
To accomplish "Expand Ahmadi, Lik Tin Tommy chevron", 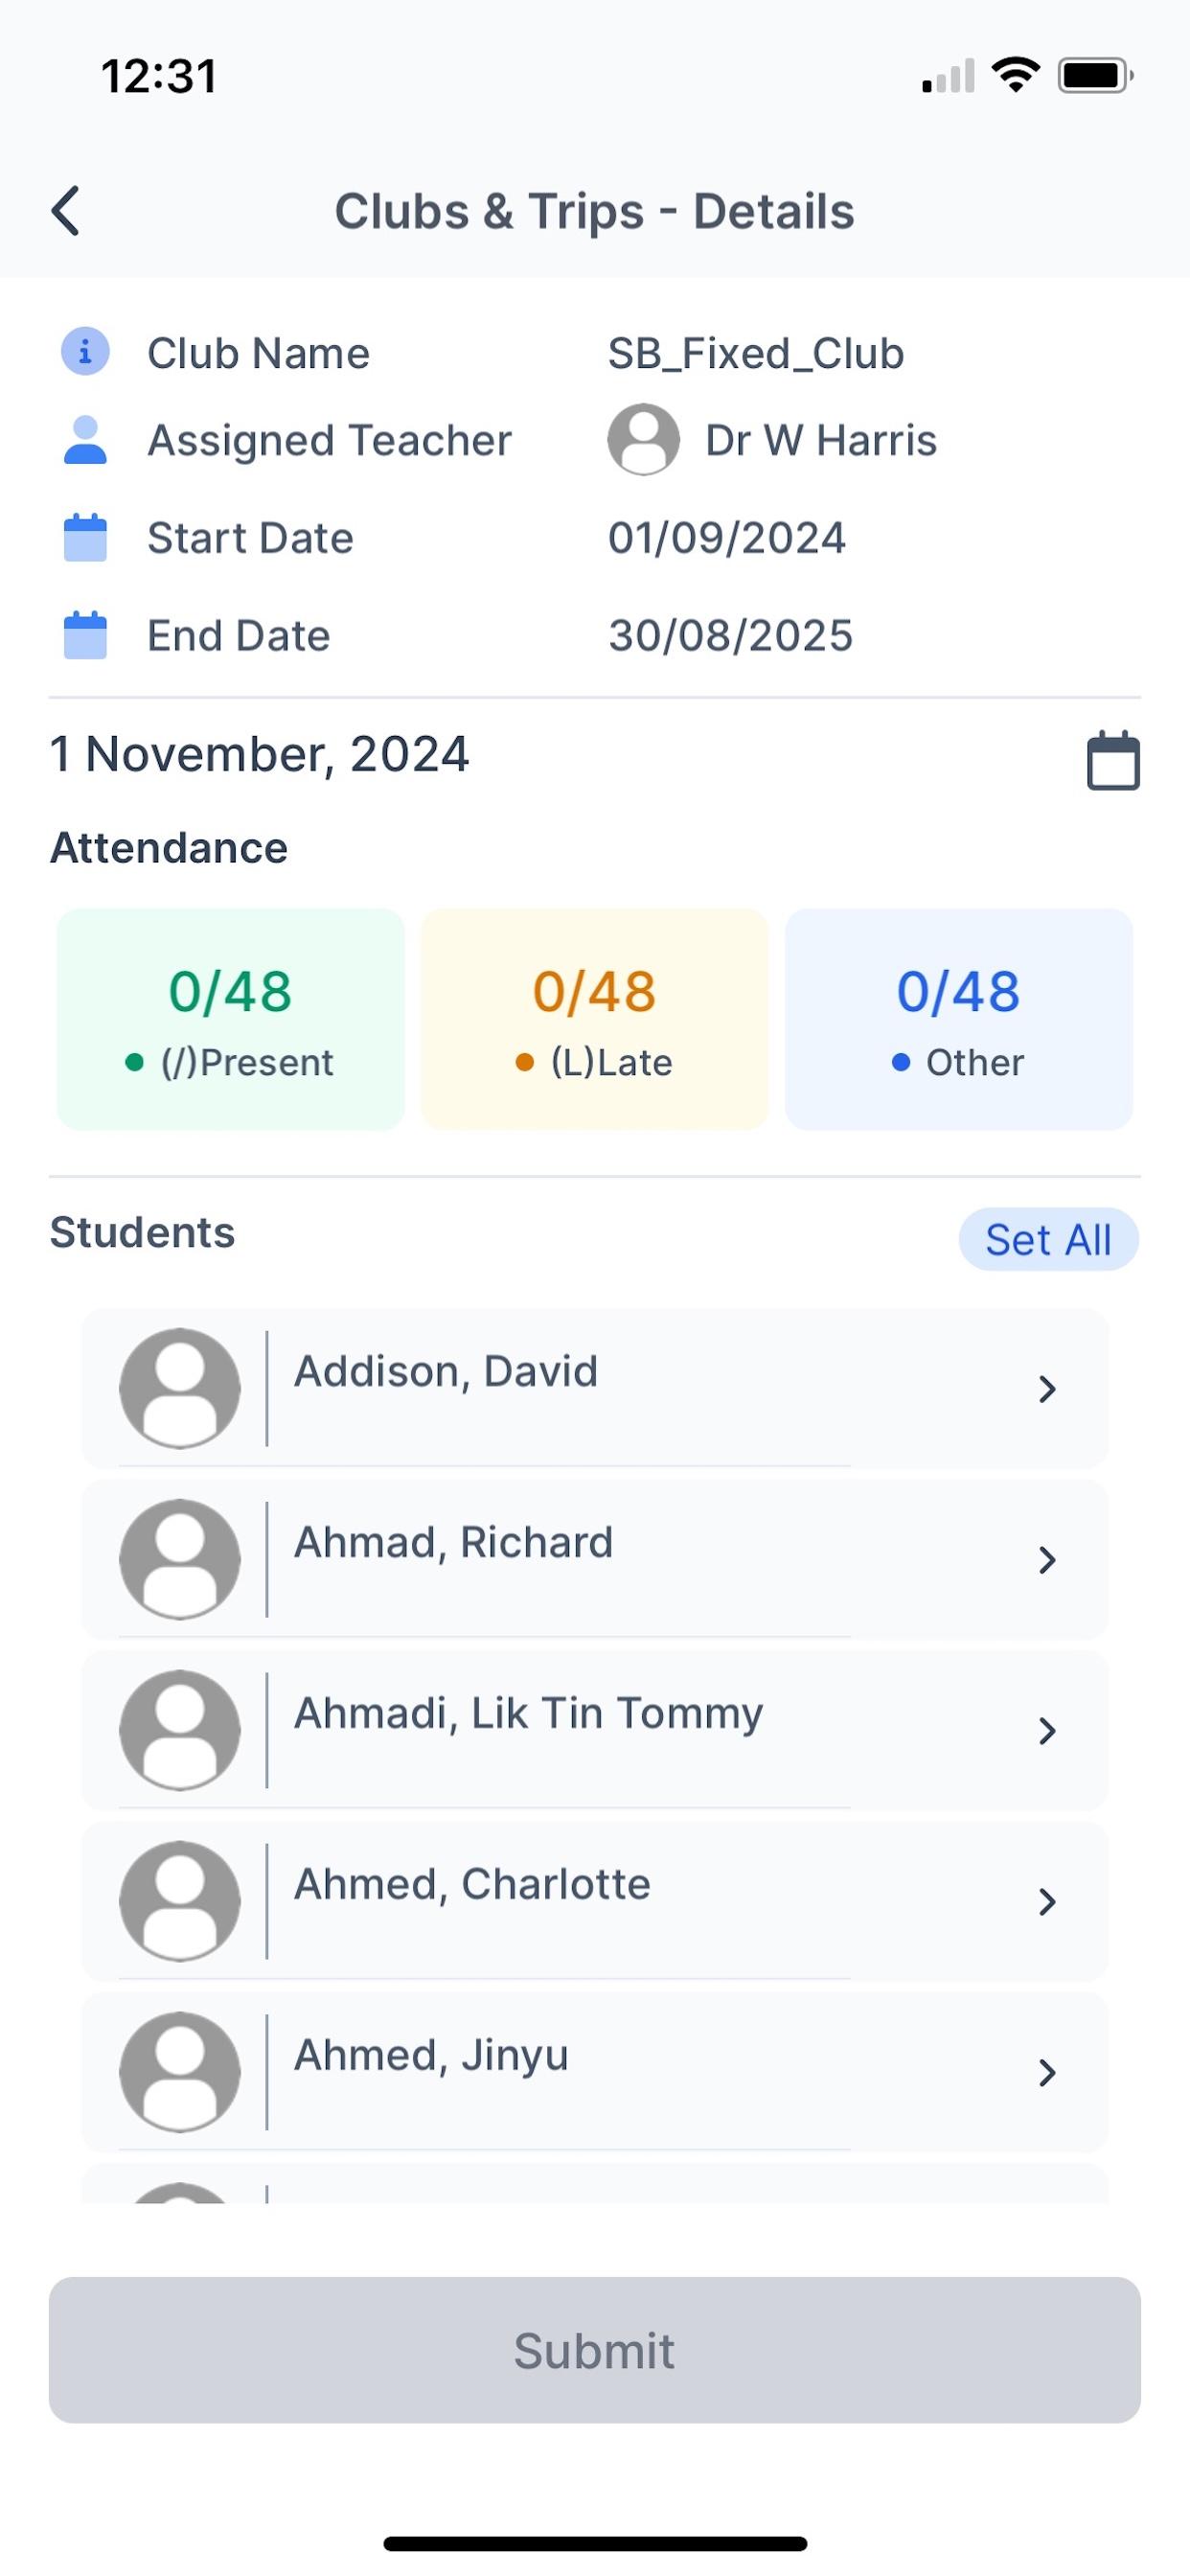I will coord(1047,1731).
